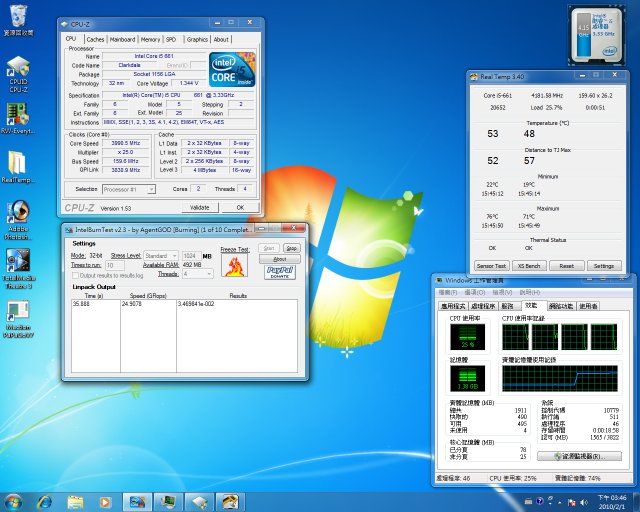Screen dimensions: 640x512
Task: Open the TotalMedia Theatre 3 shortcut
Action: coord(18,269)
